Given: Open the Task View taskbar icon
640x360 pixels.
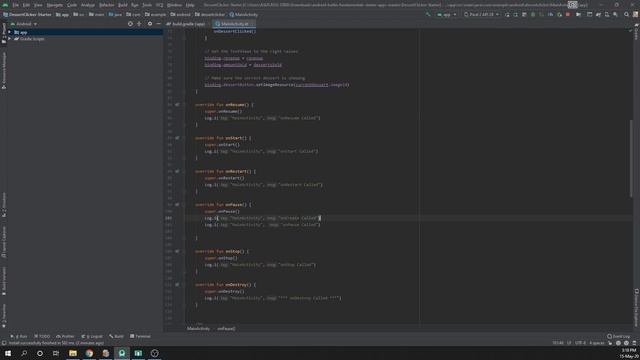Looking at the screenshot, I should tap(56, 353).
